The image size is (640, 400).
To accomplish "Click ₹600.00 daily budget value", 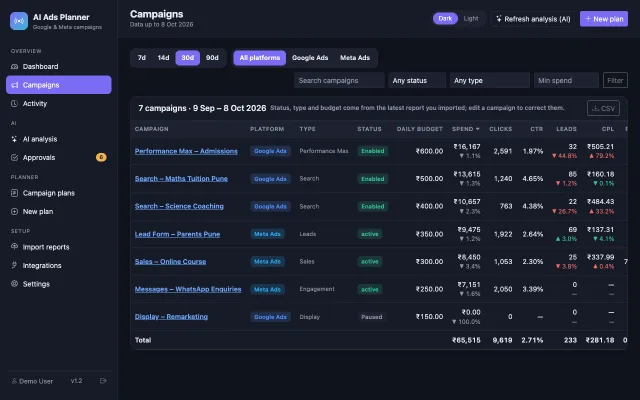I will [x=429, y=151].
